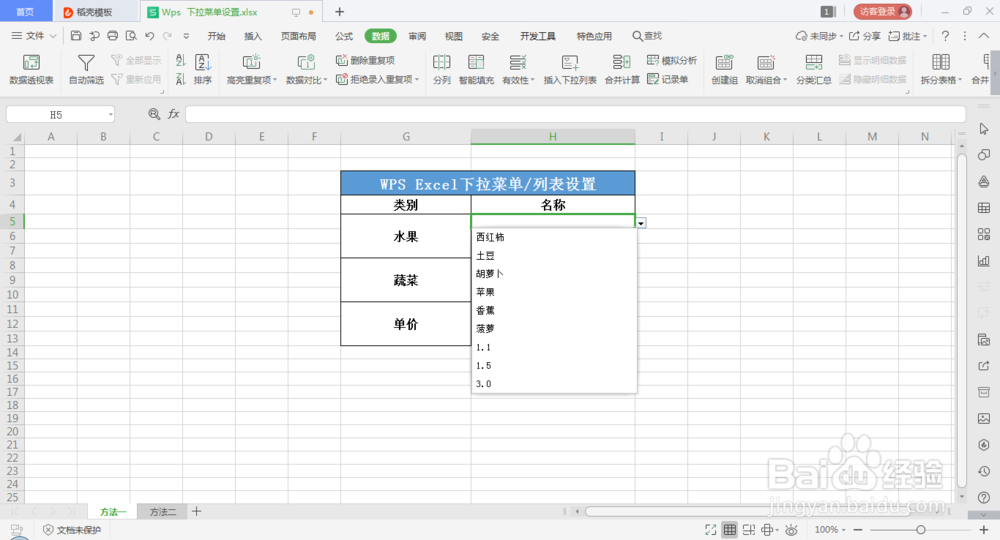Click the fx insert function icon

[173, 113]
